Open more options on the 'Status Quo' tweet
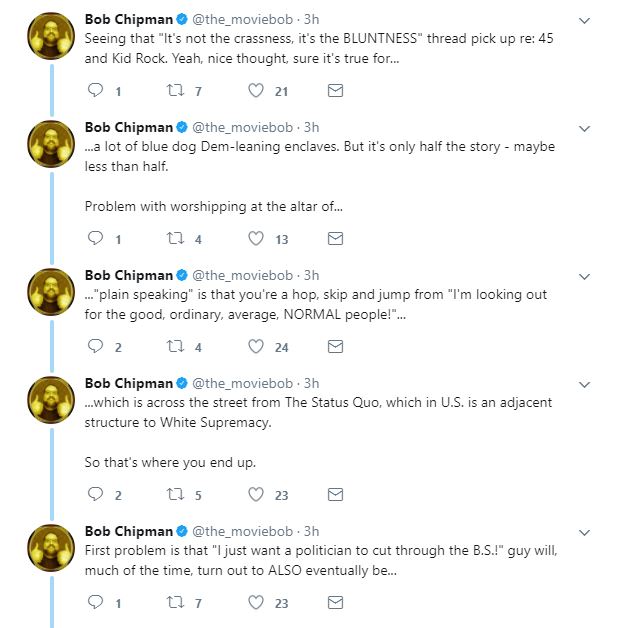The image size is (630, 628). pos(584,385)
